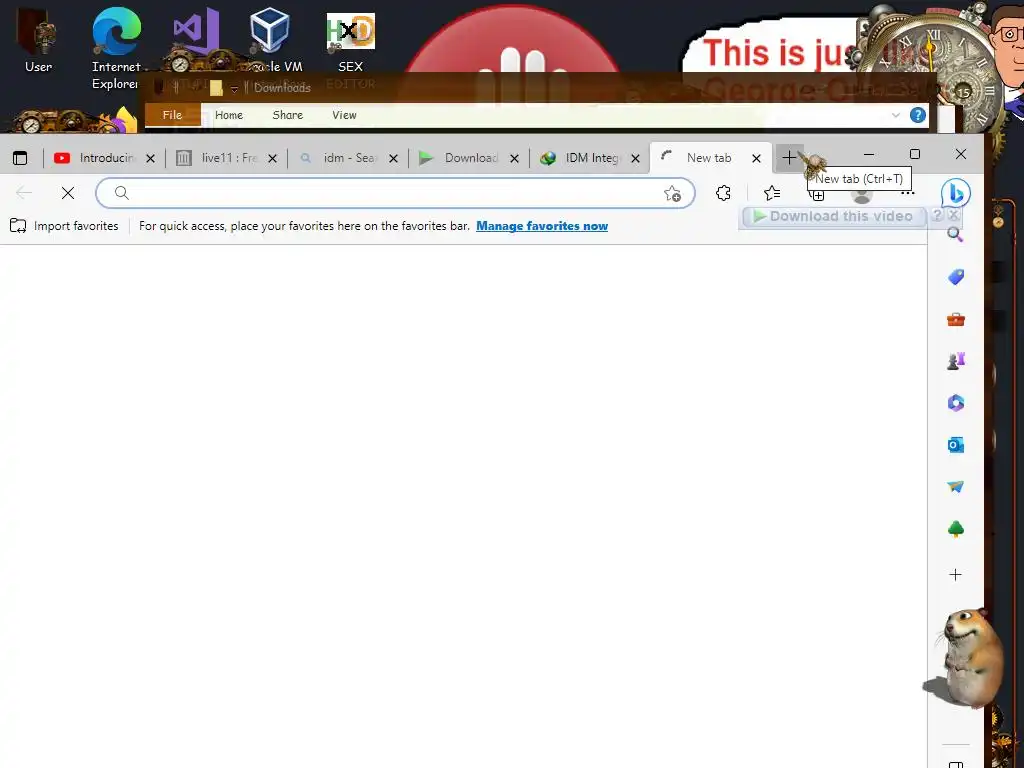1024x768 pixels.
Task: Close the IDM Integration tab
Action: pos(635,158)
